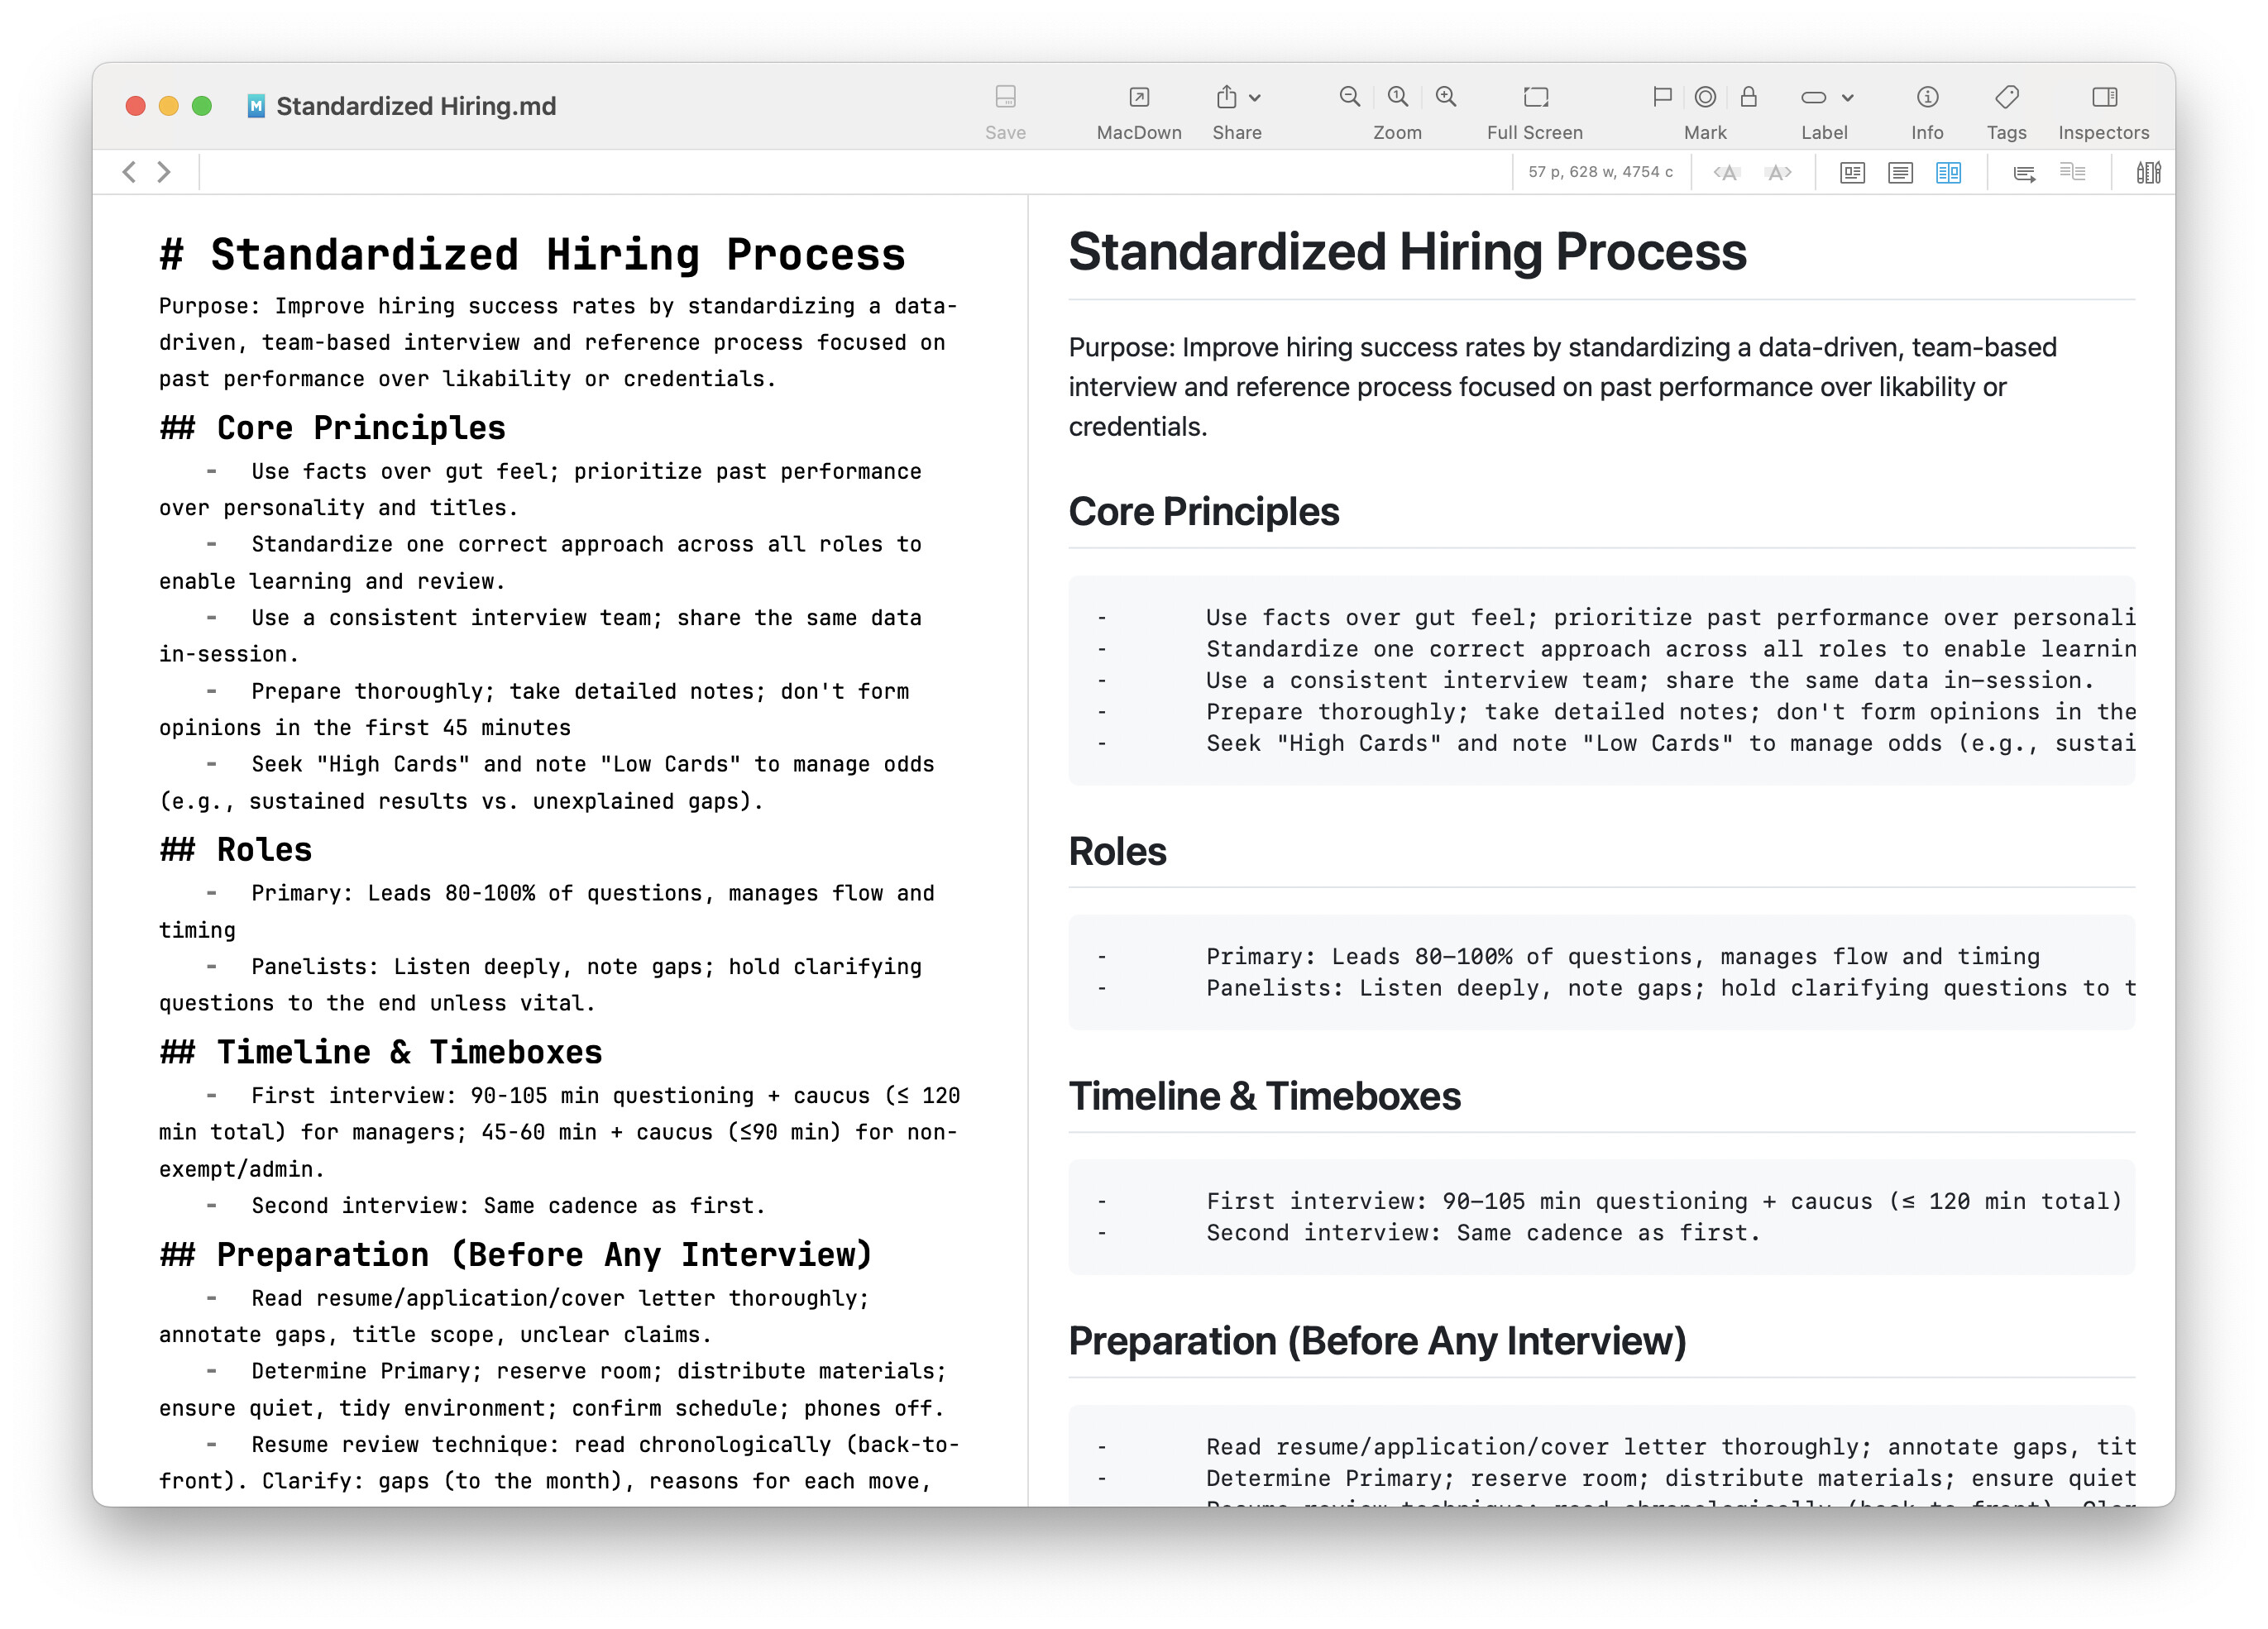This screenshot has height=1629, width=2268.
Task: Switch to text-only editor view
Action: pos(1899,173)
